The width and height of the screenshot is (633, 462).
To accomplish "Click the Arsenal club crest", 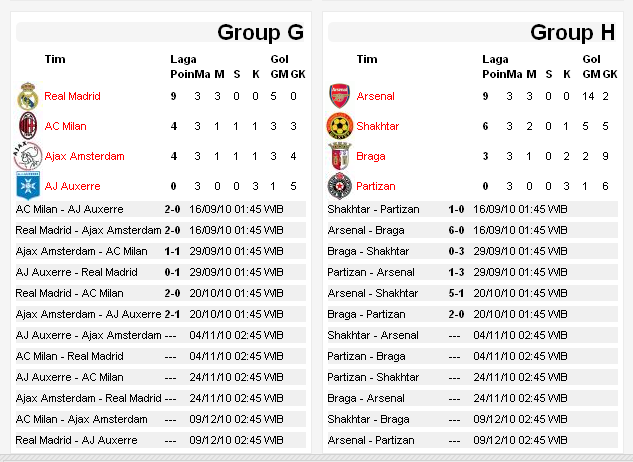I will point(340,97).
